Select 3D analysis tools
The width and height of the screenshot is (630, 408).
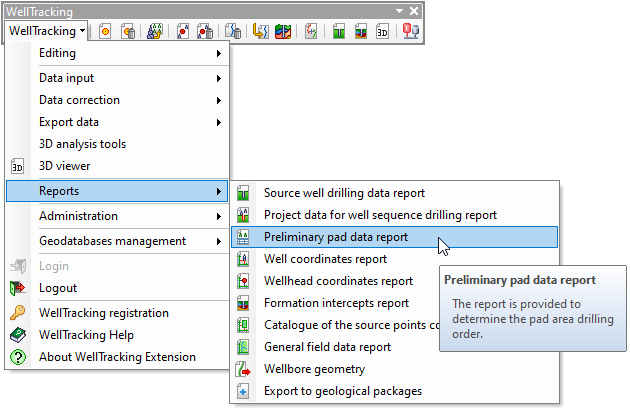[x=117, y=144]
